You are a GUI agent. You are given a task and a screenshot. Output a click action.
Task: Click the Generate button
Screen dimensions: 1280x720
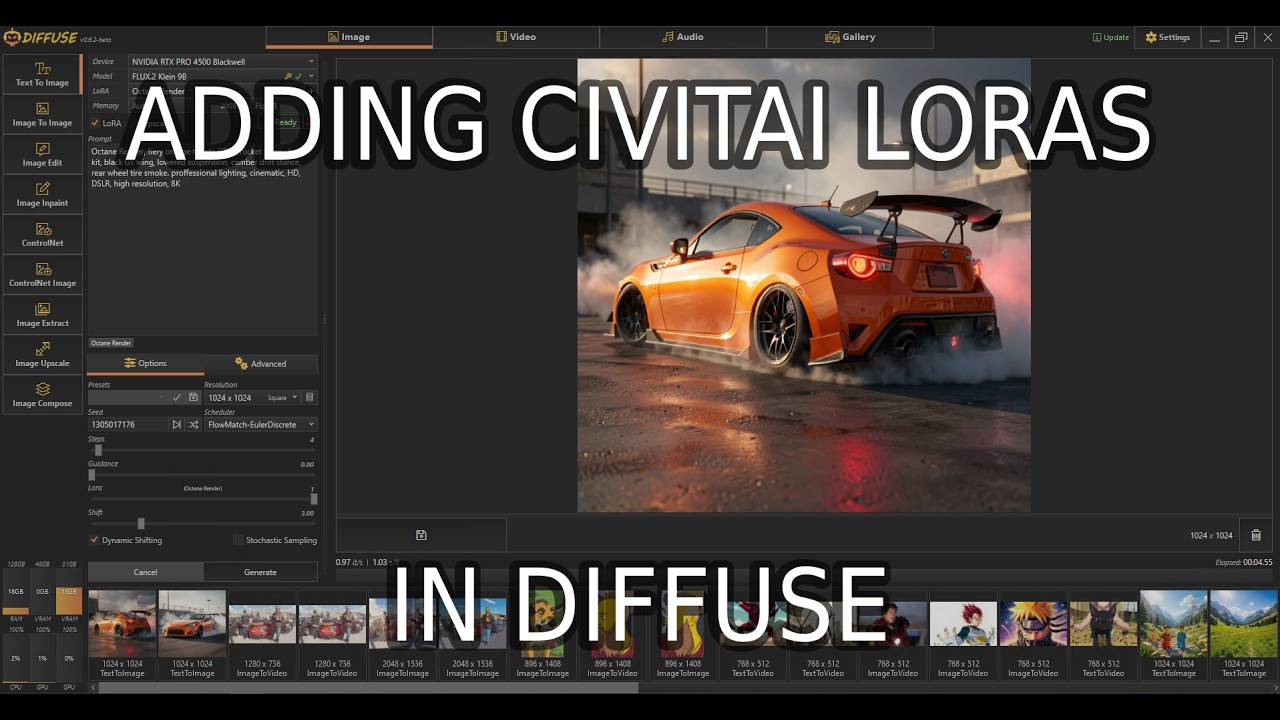260,572
